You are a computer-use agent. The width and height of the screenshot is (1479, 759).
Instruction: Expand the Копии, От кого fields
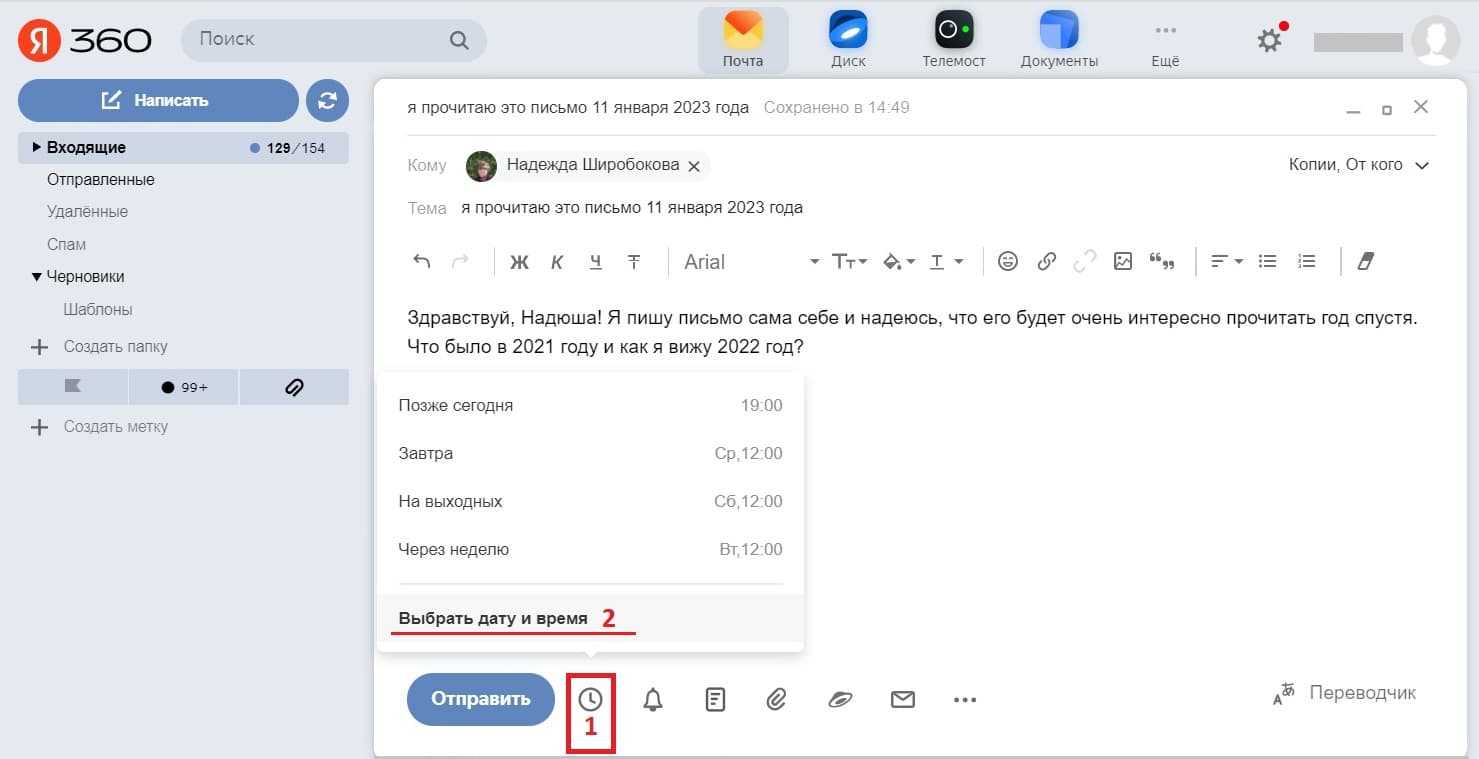(1358, 165)
